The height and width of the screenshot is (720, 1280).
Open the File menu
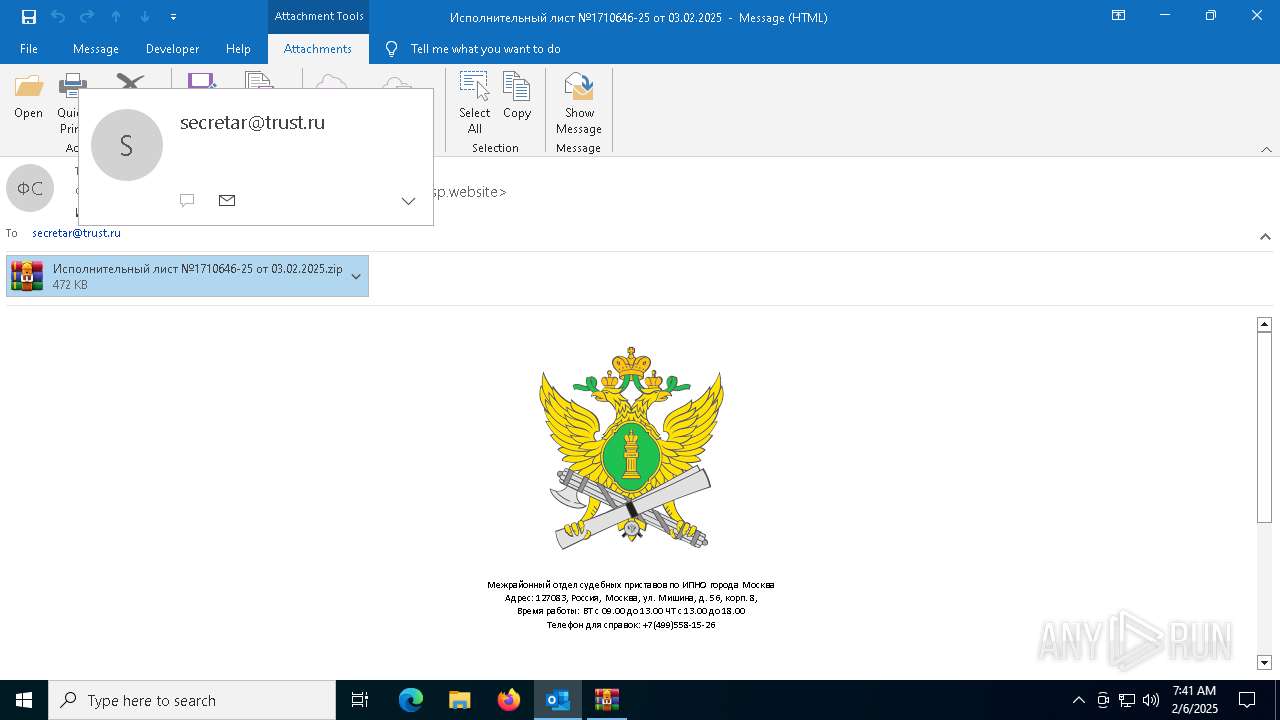point(29,49)
